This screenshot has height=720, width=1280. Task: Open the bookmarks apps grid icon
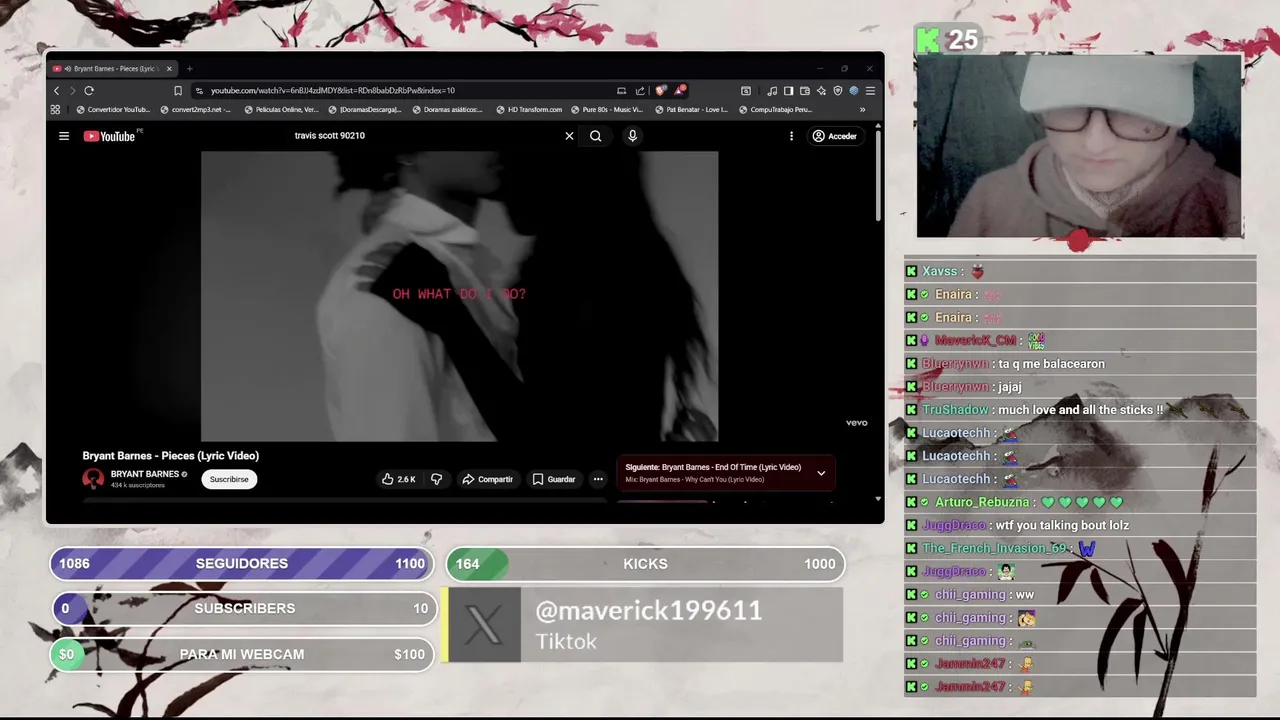click(x=55, y=110)
